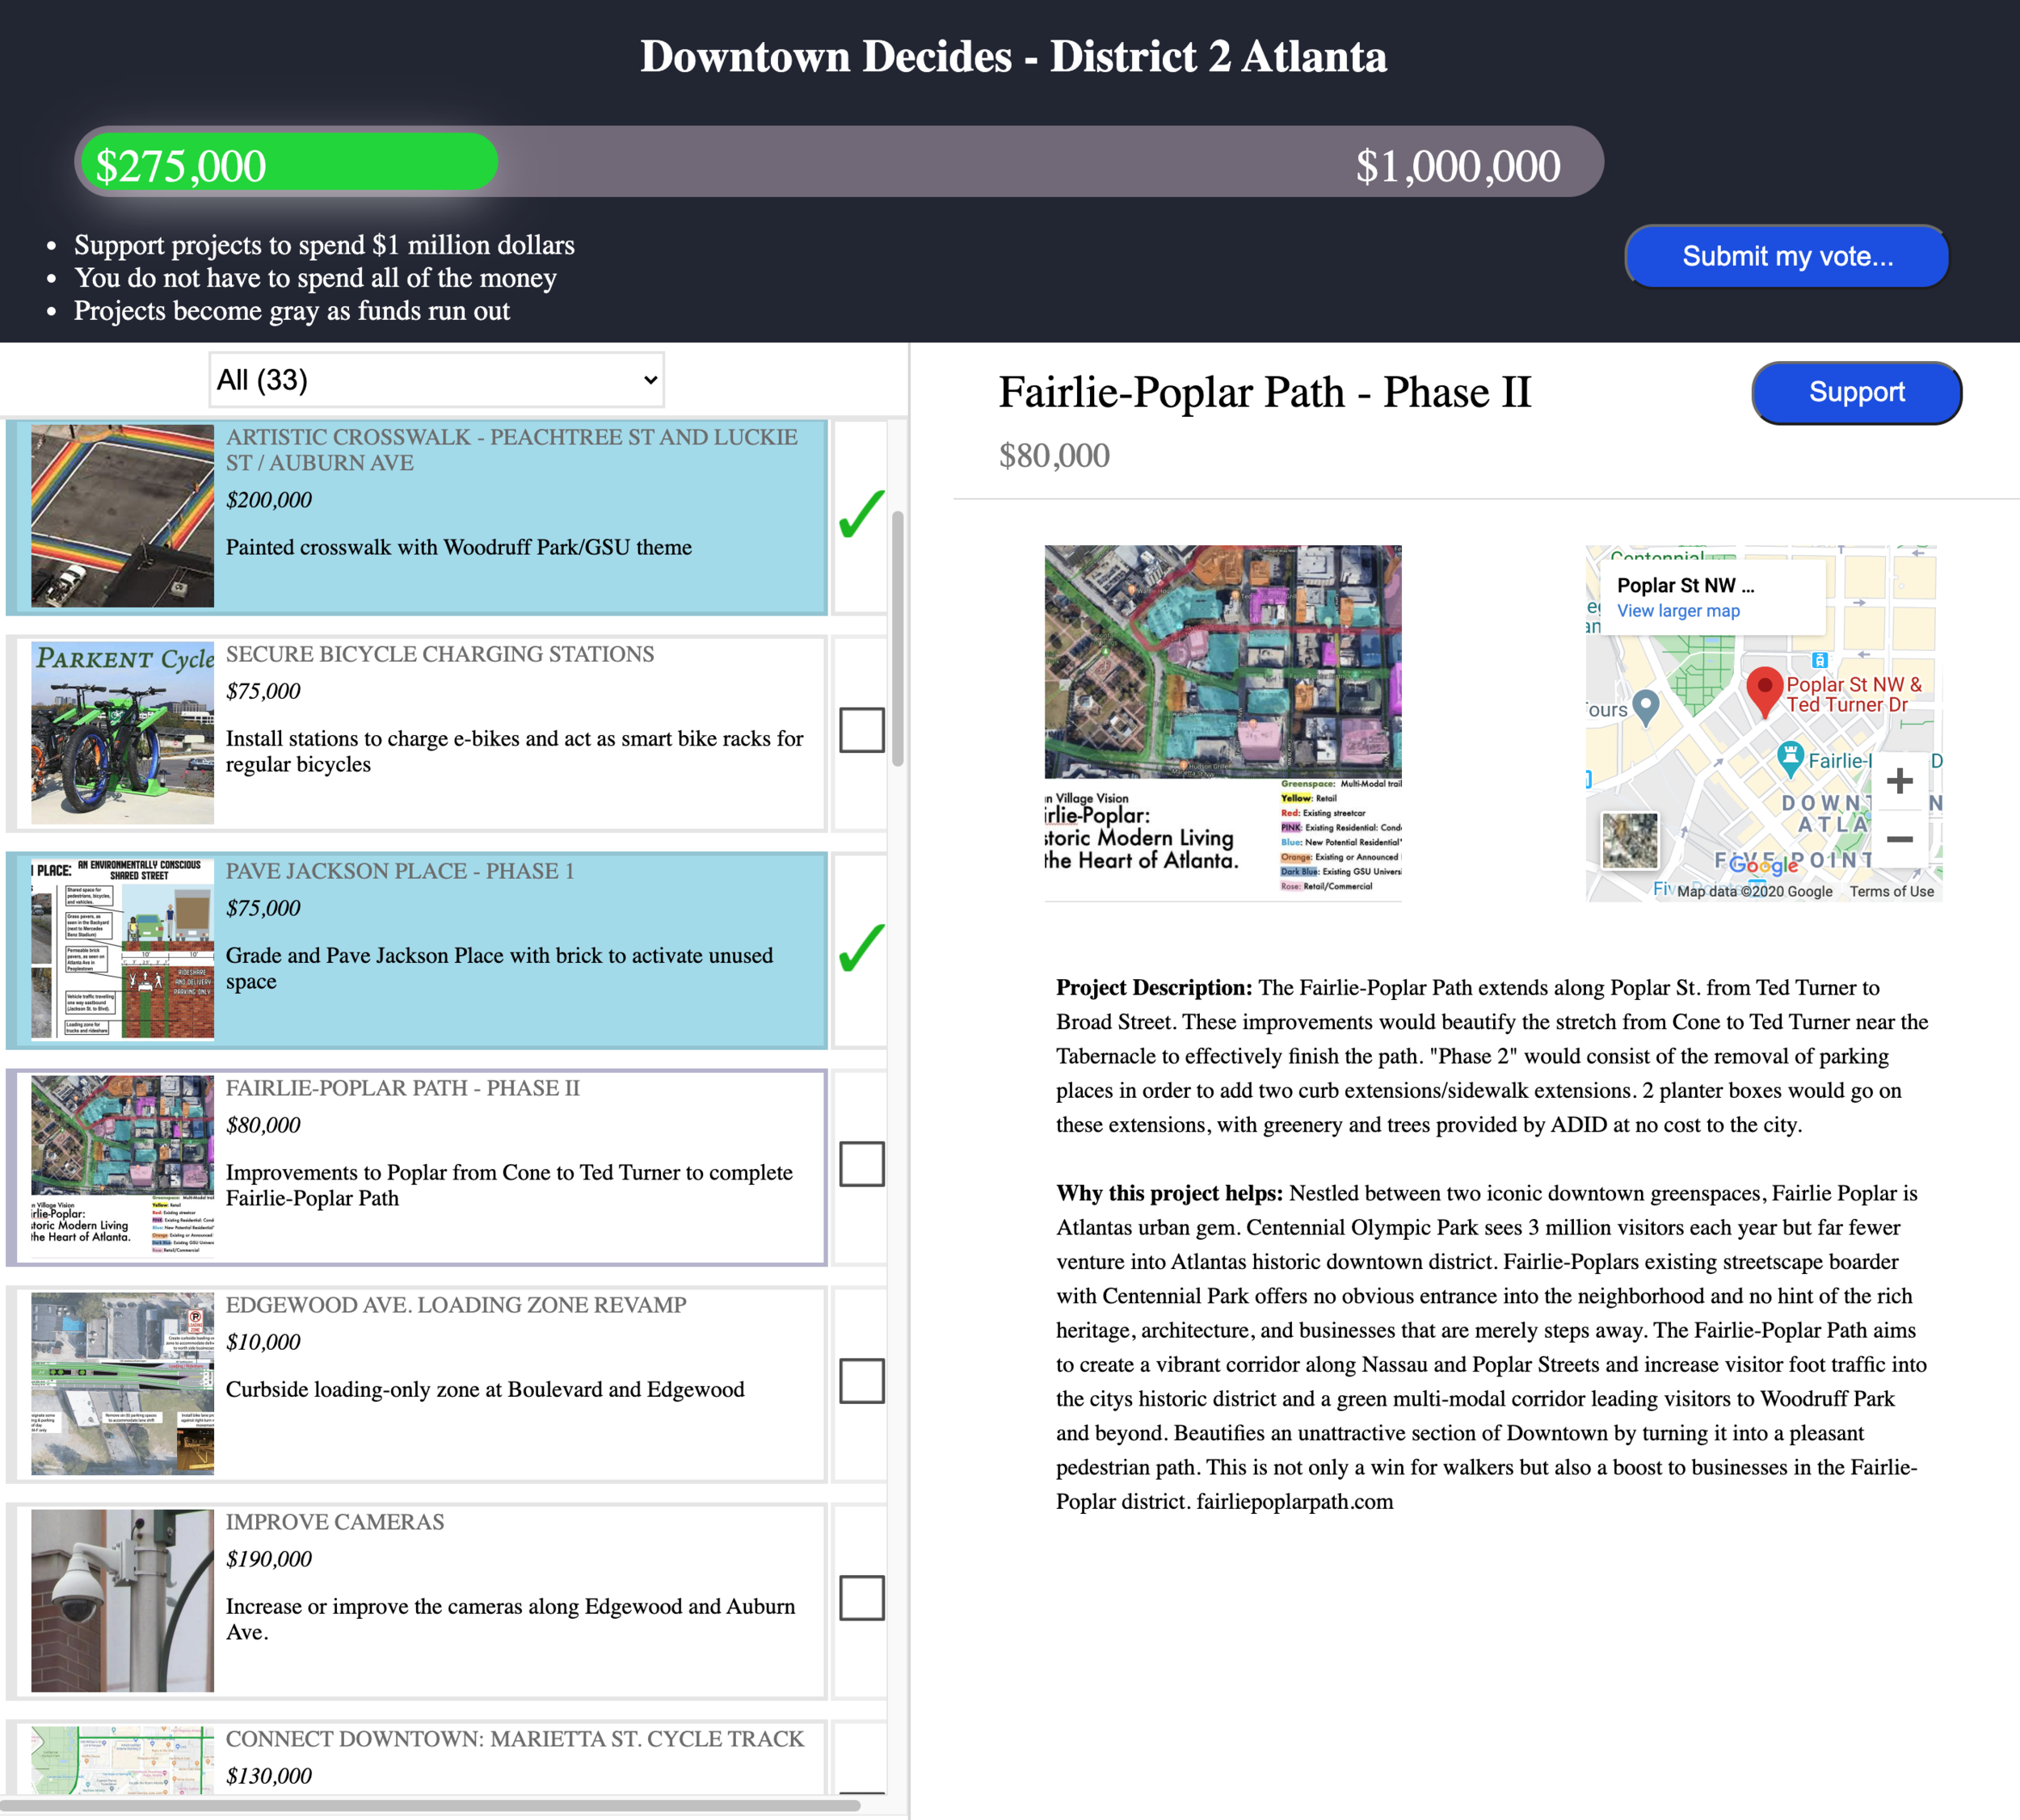2020x1820 pixels.
Task: Enlarge the Fairlie-Poplar detail aerial image
Action: pyautogui.click(x=1223, y=723)
